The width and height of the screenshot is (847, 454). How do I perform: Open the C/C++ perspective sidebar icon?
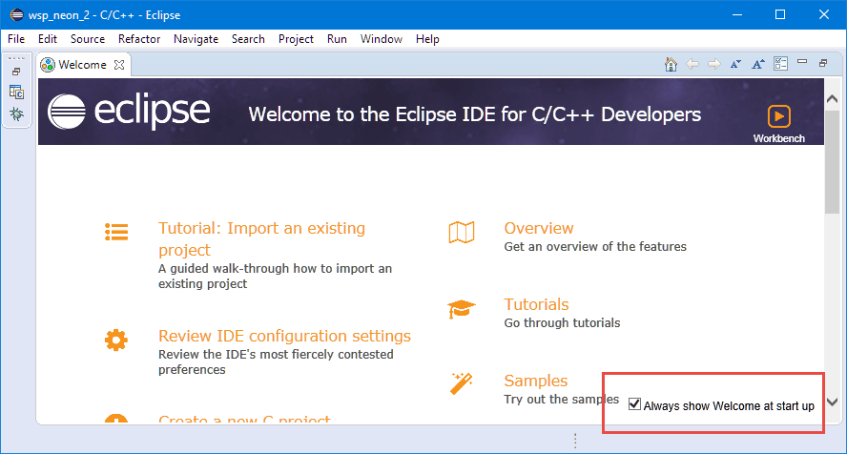17,92
